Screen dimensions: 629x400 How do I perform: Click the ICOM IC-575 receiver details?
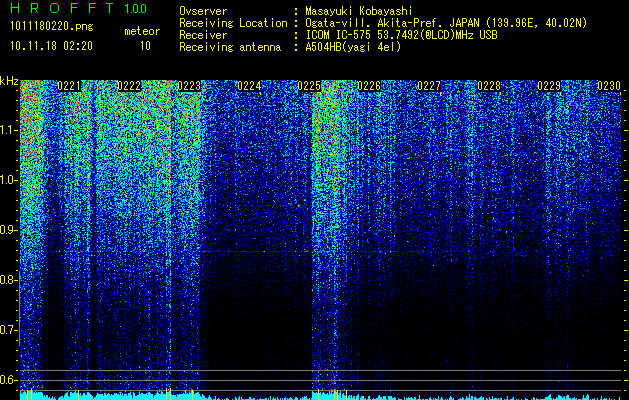(x=401, y=35)
